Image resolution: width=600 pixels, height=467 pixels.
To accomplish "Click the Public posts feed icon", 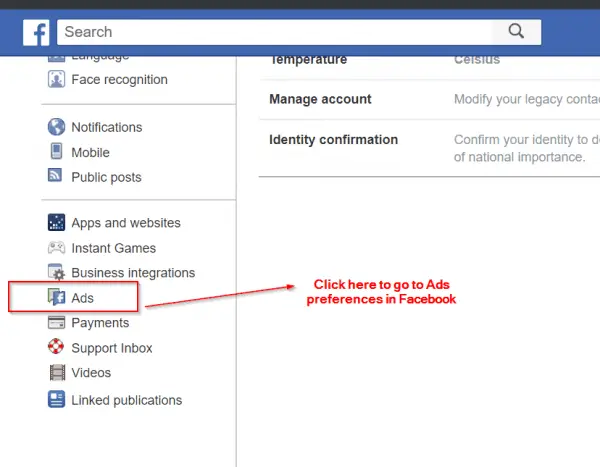I will pos(56,177).
